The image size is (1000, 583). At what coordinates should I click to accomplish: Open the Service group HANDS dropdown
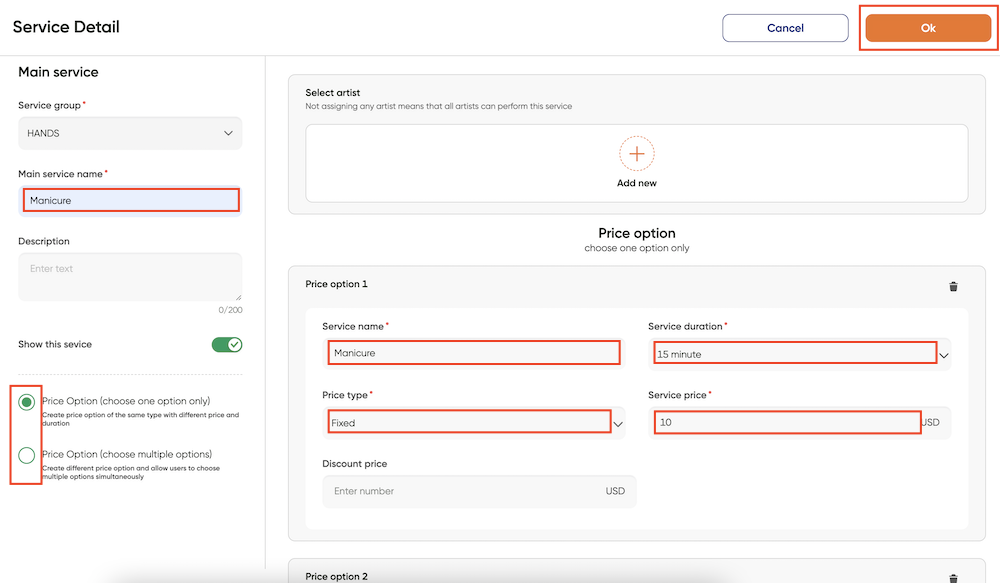[130, 133]
